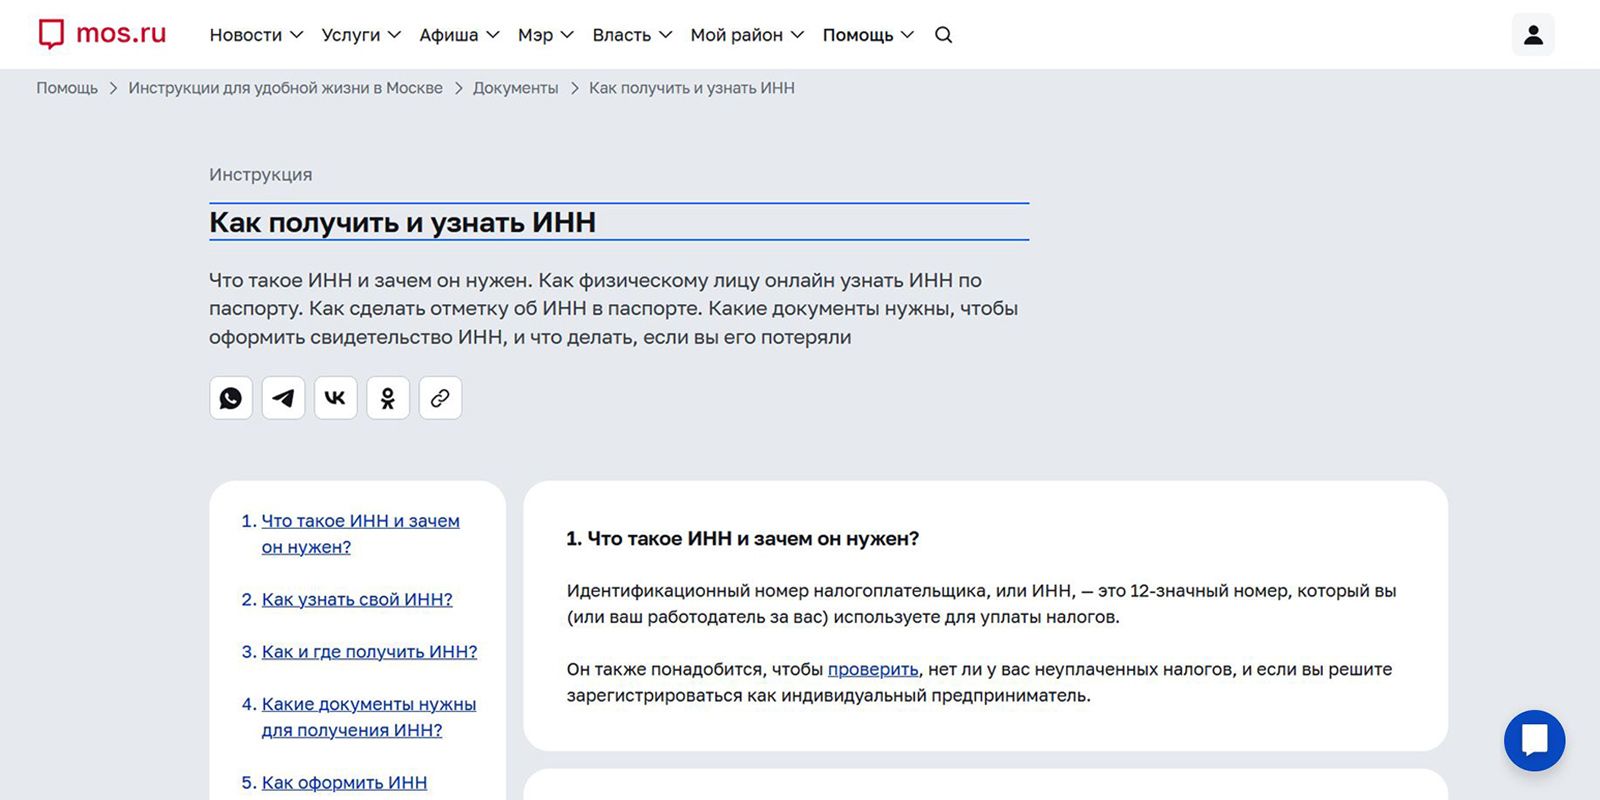Expand the Услуги menu
The height and width of the screenshot is (800, 1600).
pos(361,35)
